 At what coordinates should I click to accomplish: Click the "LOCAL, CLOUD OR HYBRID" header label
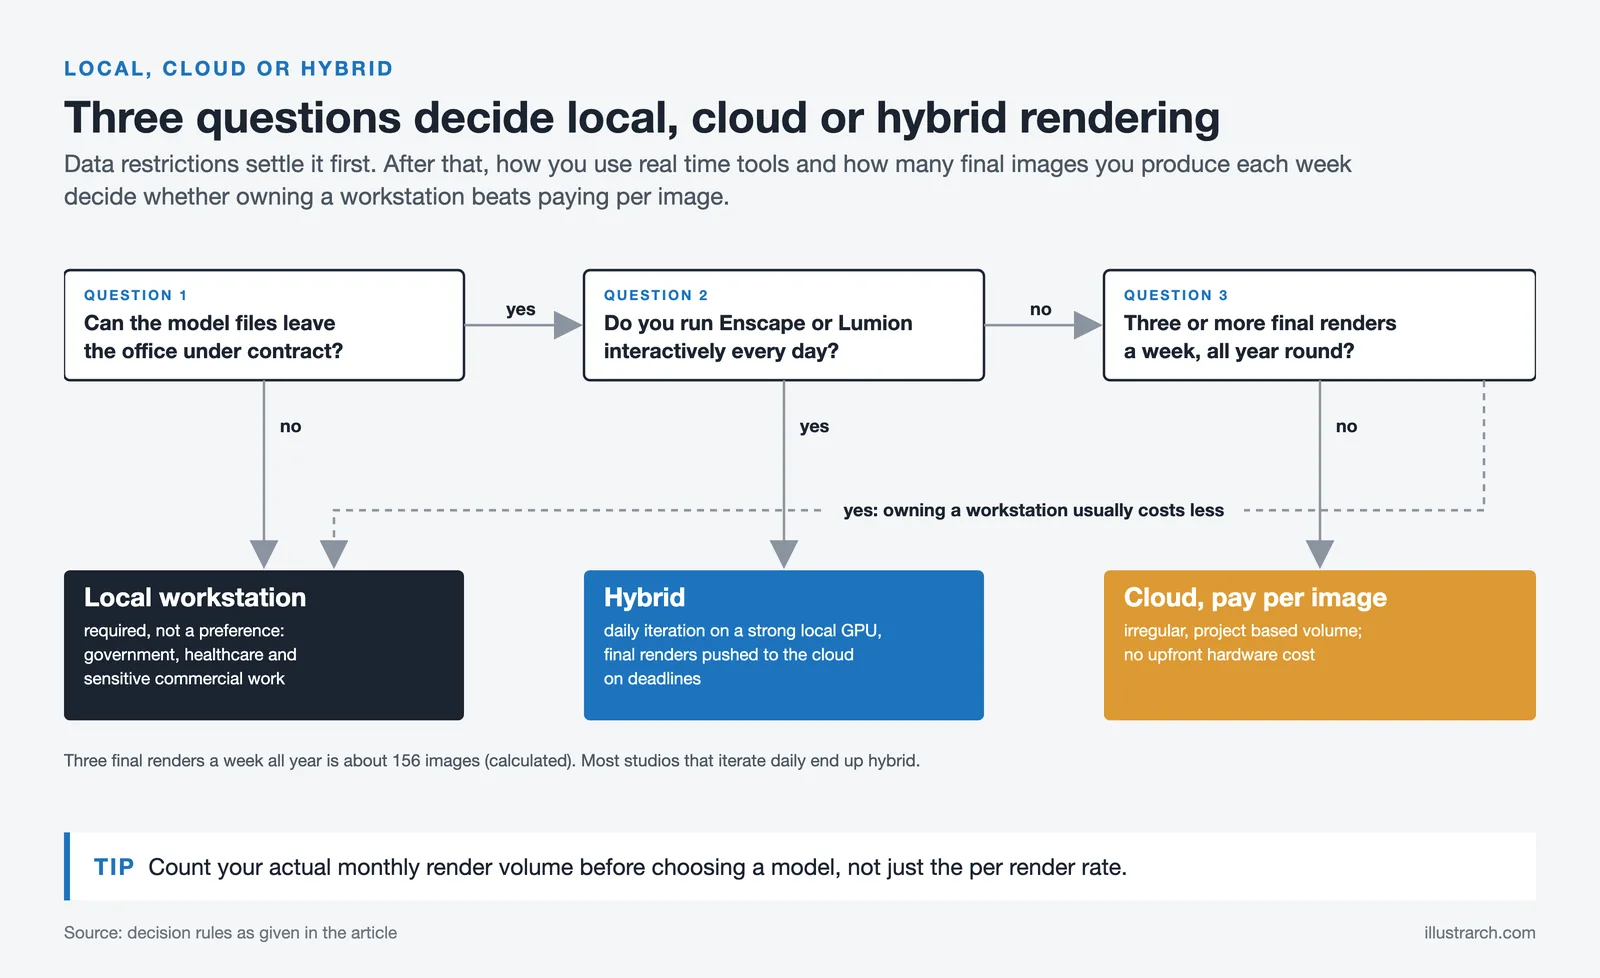pos(228,69)
